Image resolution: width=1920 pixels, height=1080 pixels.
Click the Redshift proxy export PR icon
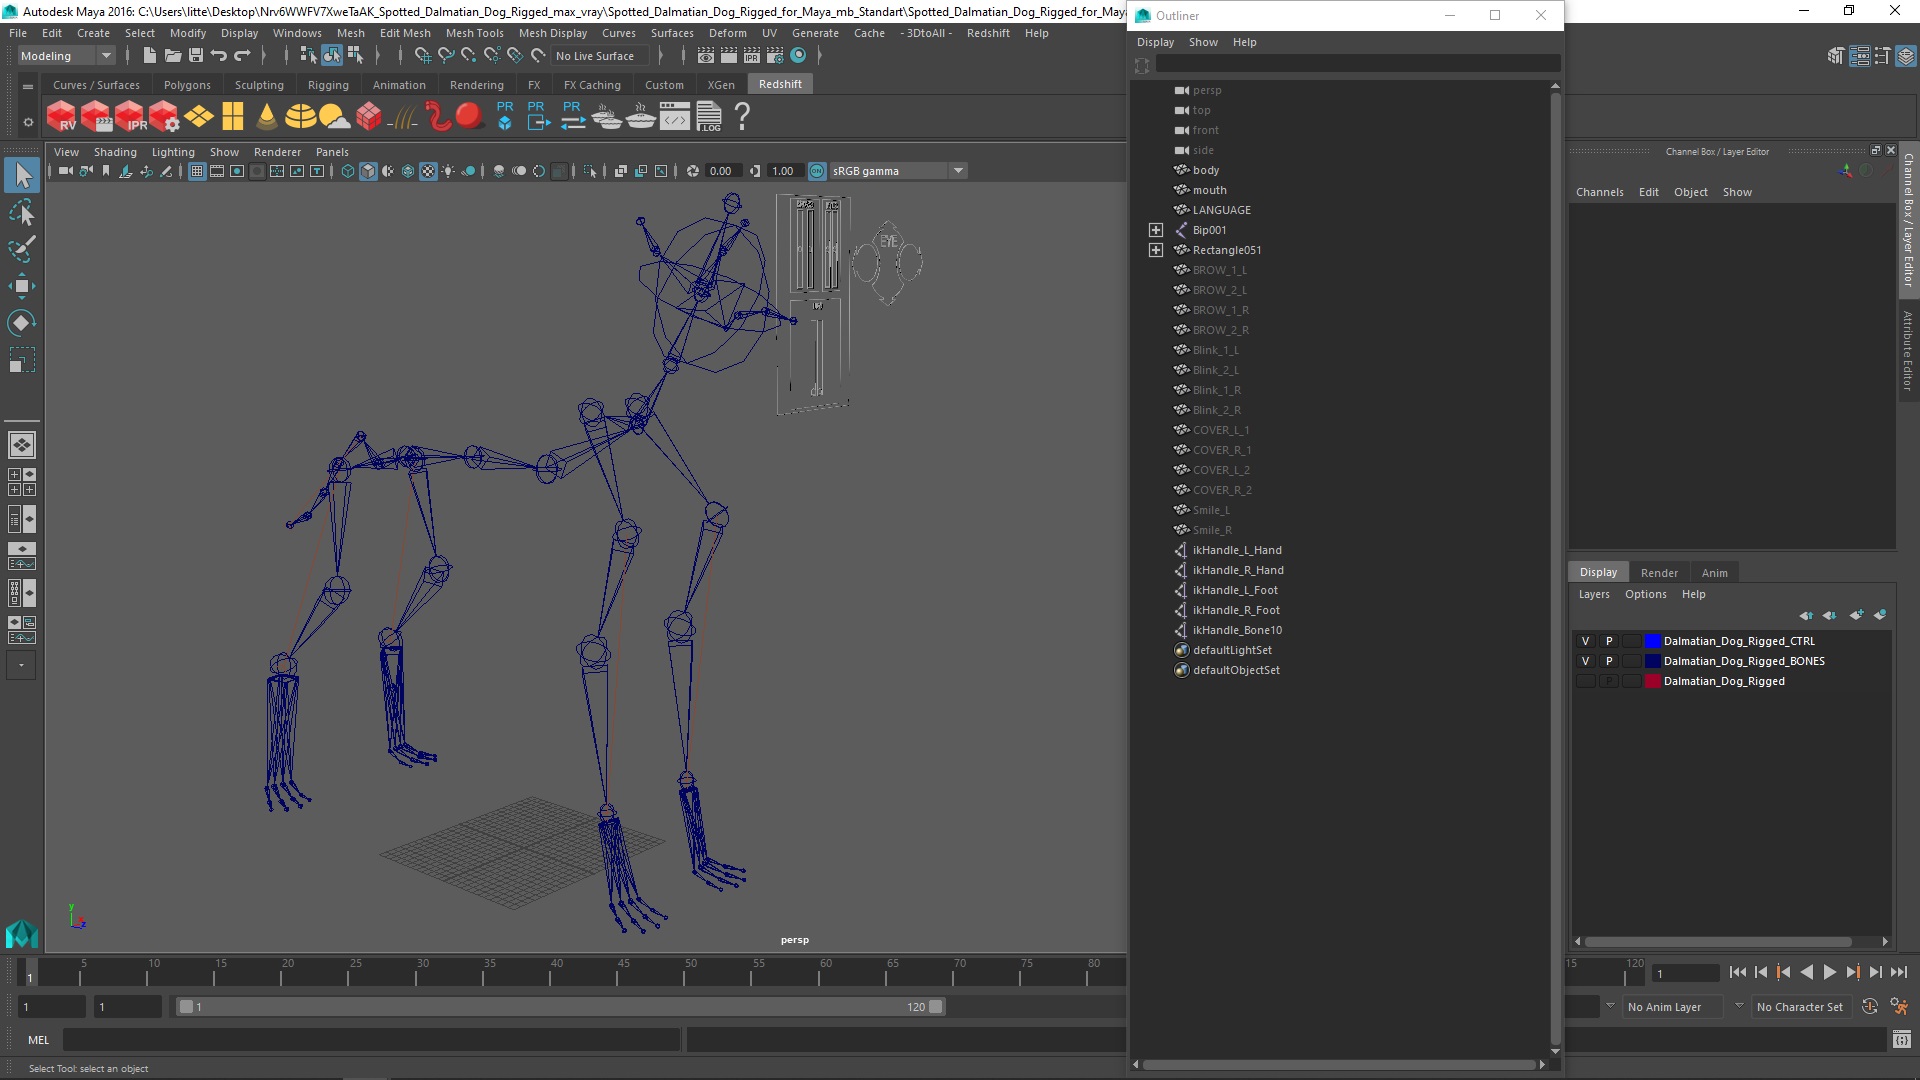538,117
